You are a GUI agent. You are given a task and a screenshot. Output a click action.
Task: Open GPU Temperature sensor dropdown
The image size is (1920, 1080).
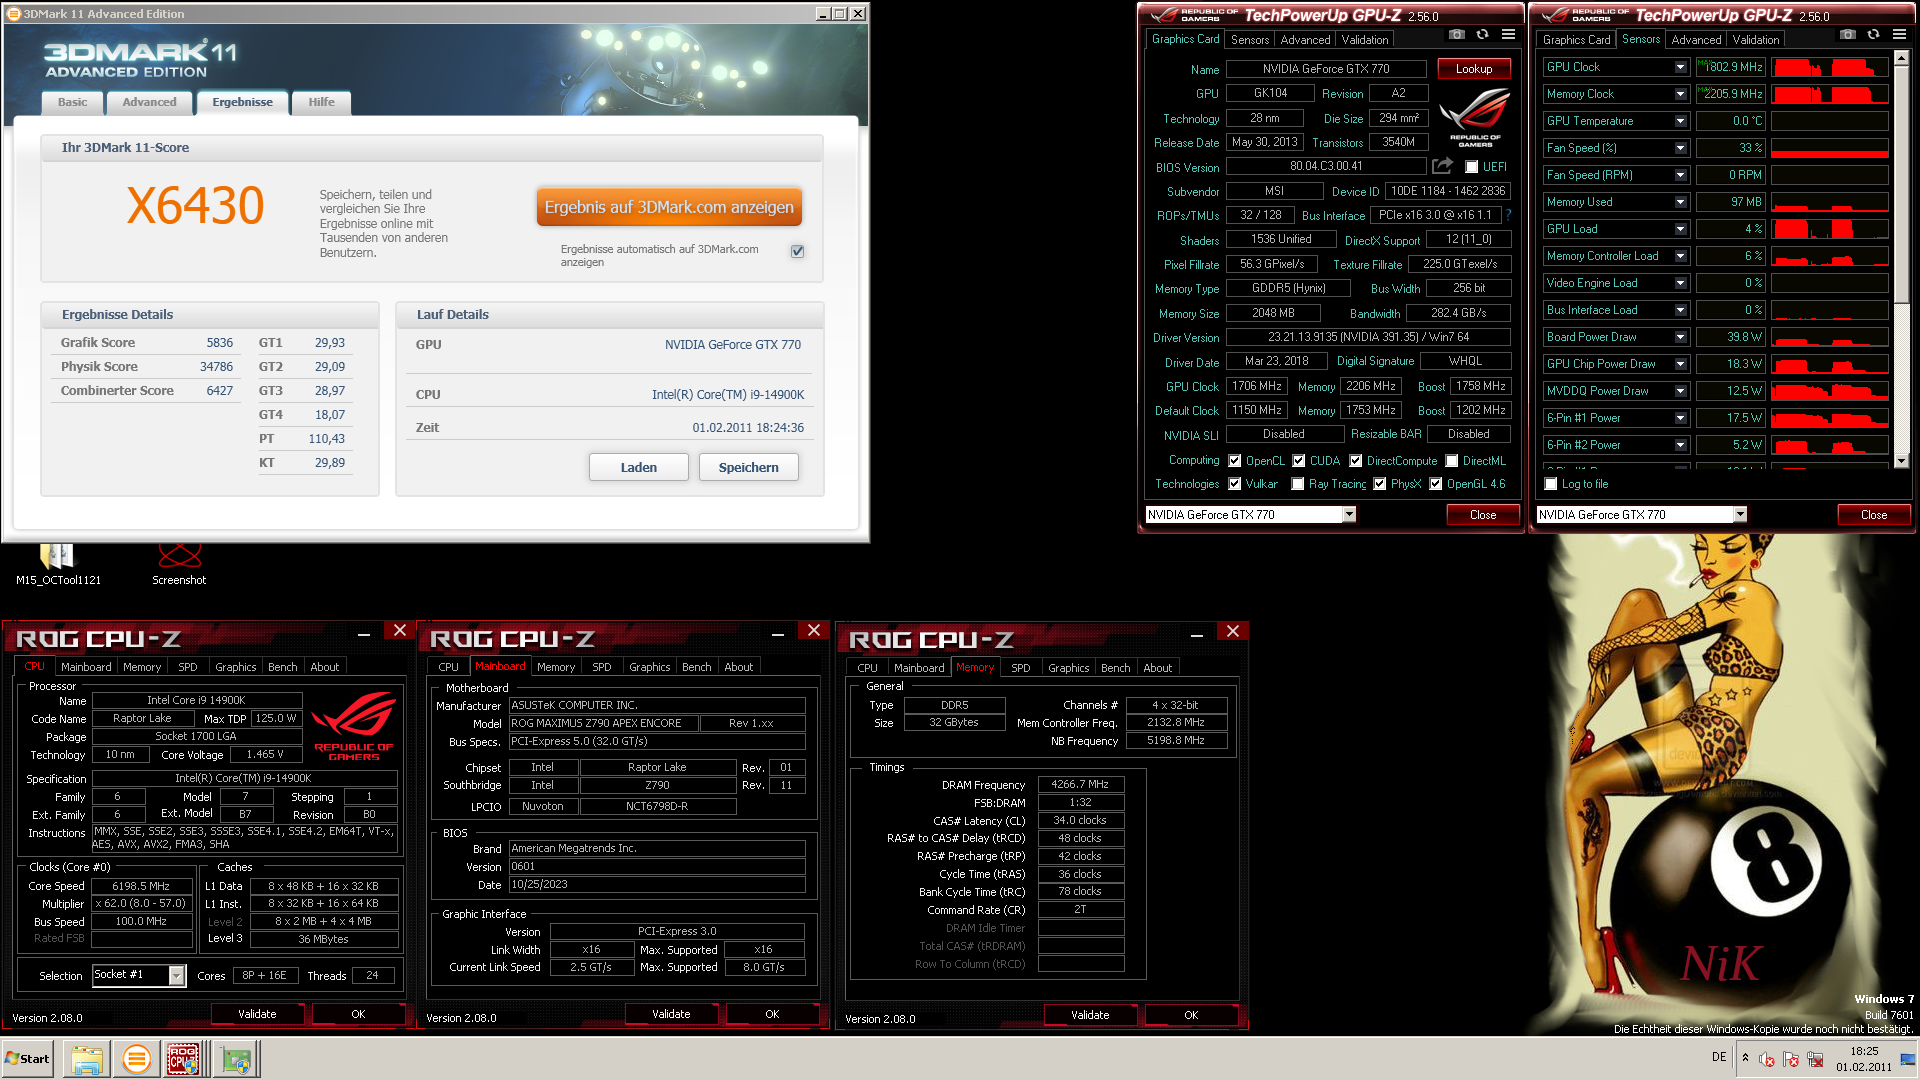click(1680, 121)
